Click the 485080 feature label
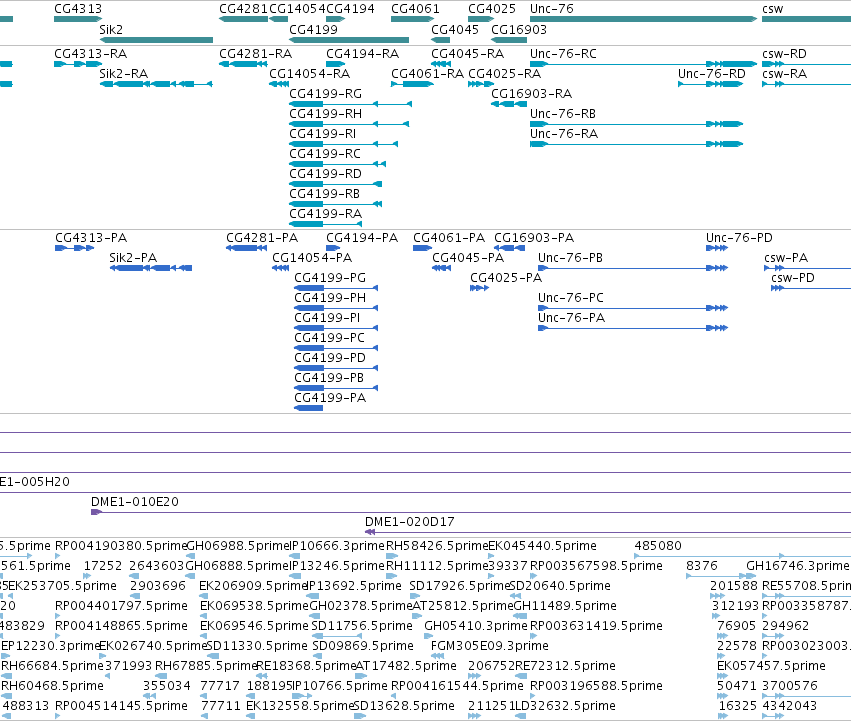 point(658,546)
